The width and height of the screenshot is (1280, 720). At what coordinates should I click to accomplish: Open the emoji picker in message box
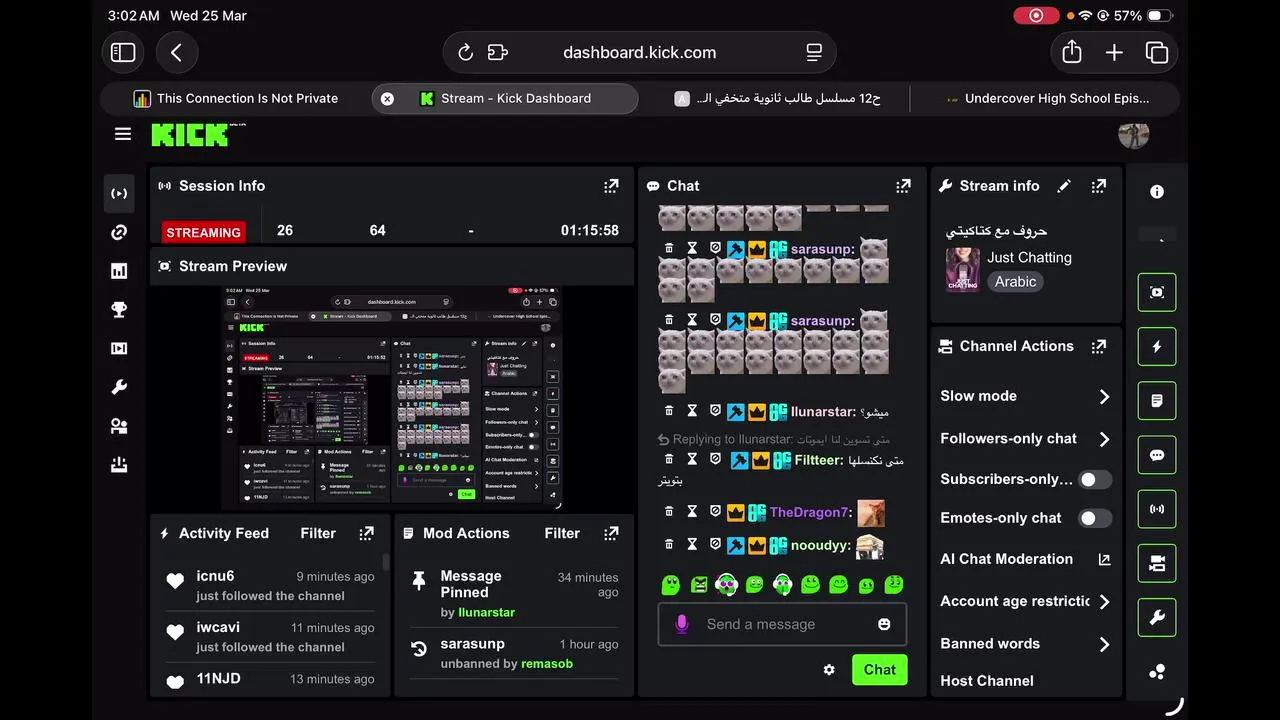click(884, 624)
